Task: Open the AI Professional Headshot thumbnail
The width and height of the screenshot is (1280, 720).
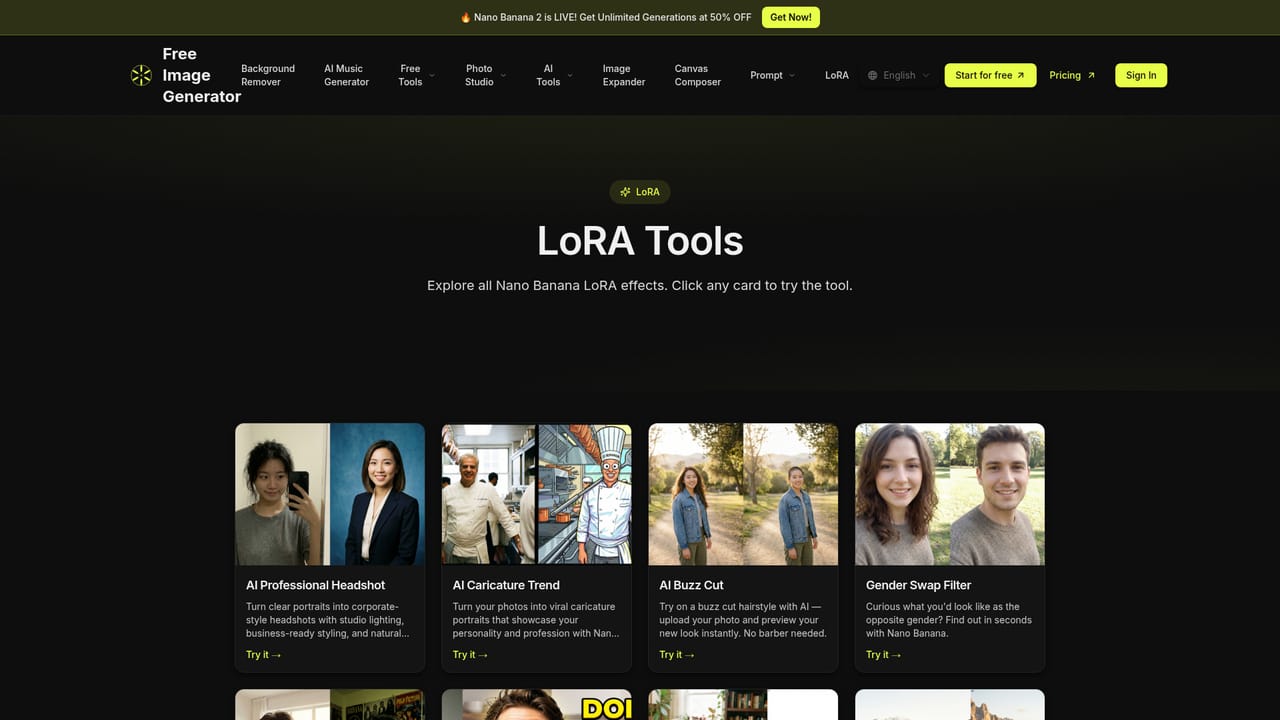Action: click(x=330, y=494)
